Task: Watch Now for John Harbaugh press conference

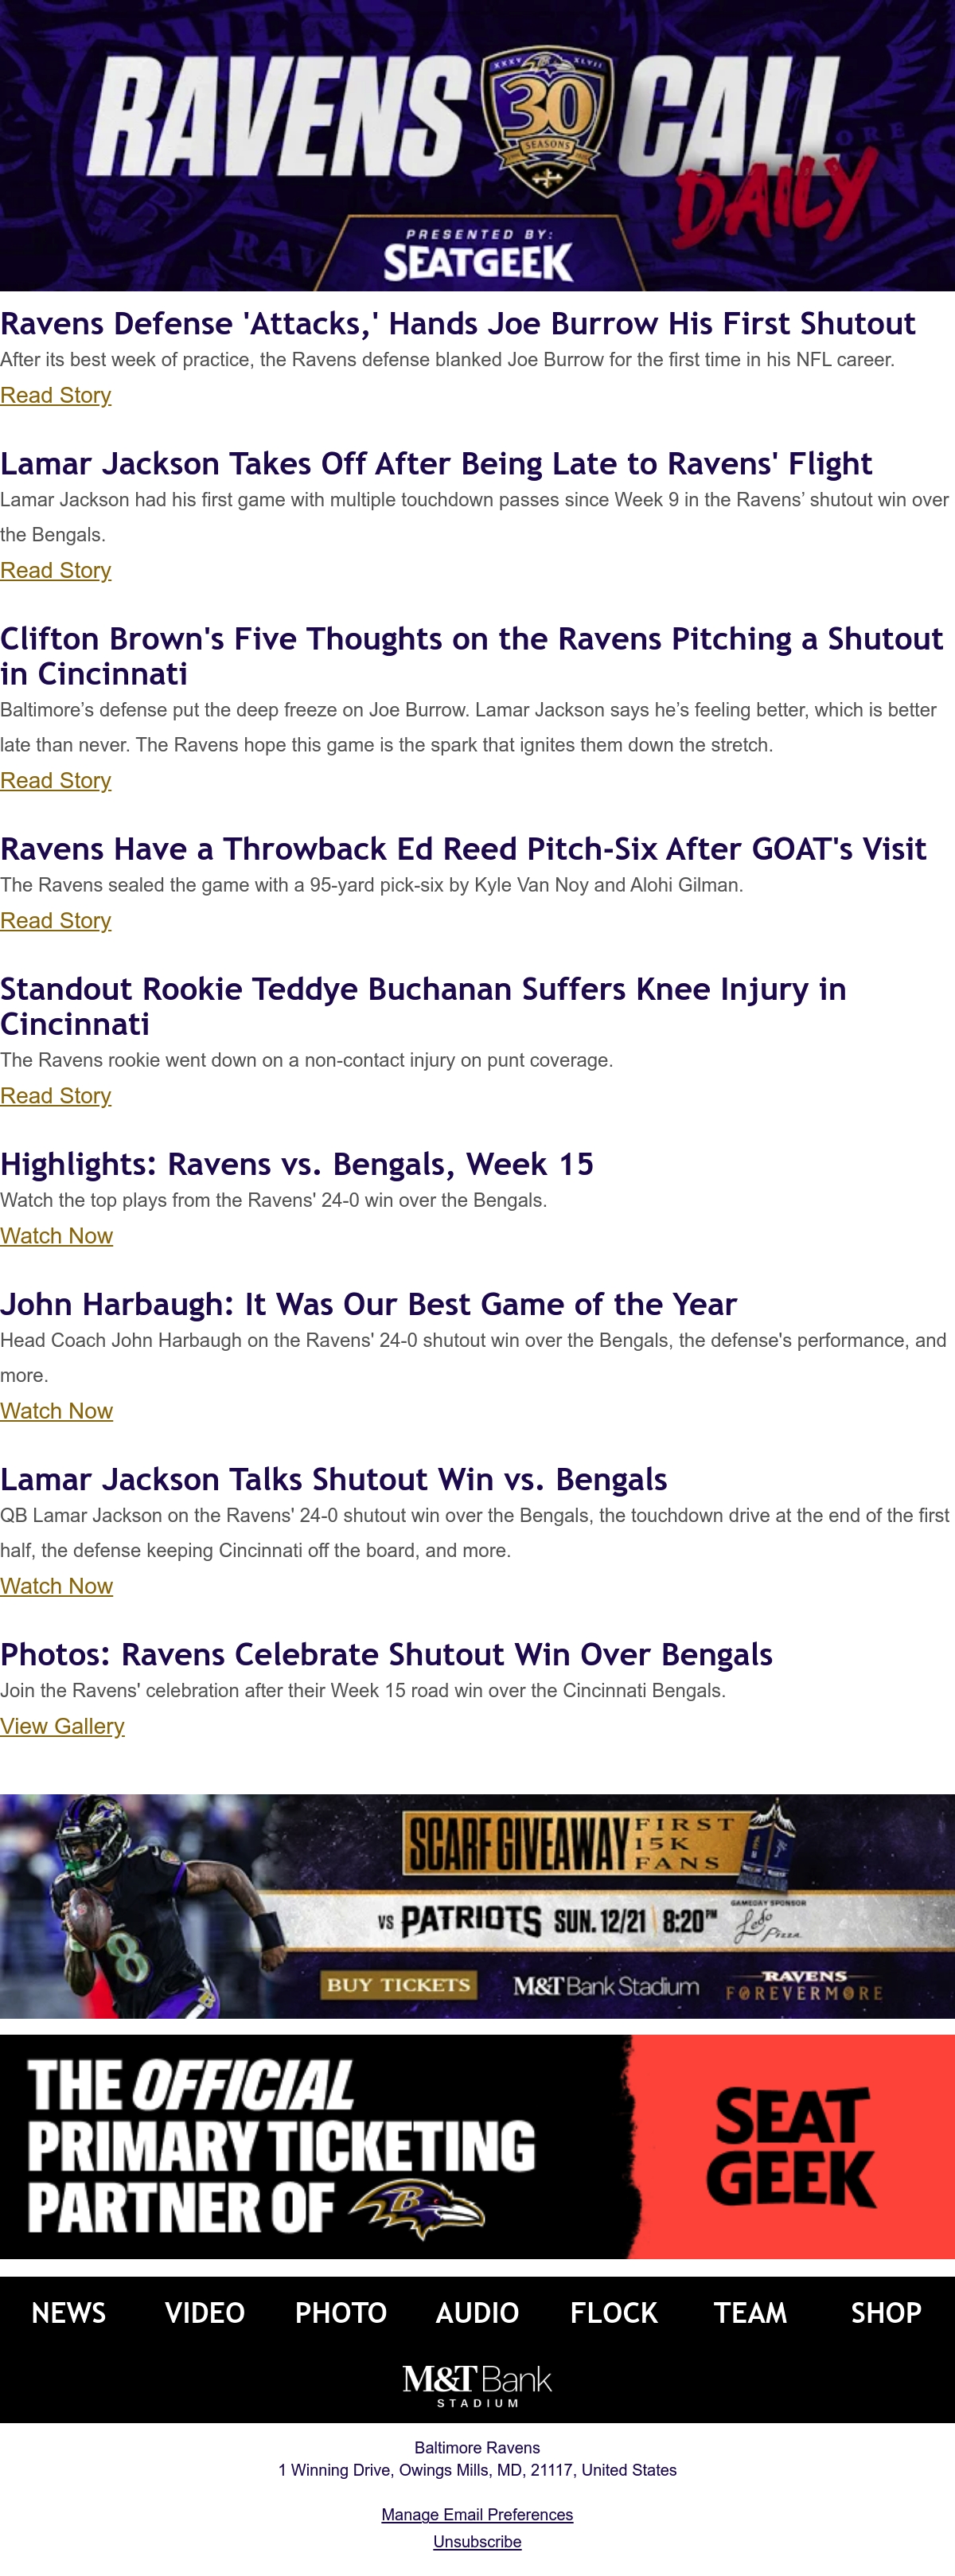Action: 57,1410
